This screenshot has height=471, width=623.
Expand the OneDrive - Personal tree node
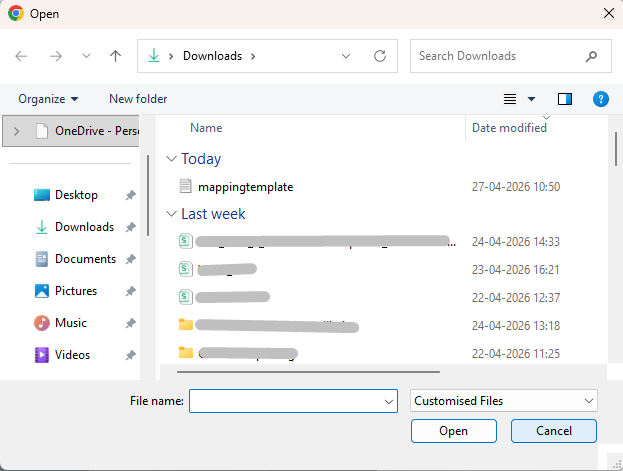[x=16, y=131]
